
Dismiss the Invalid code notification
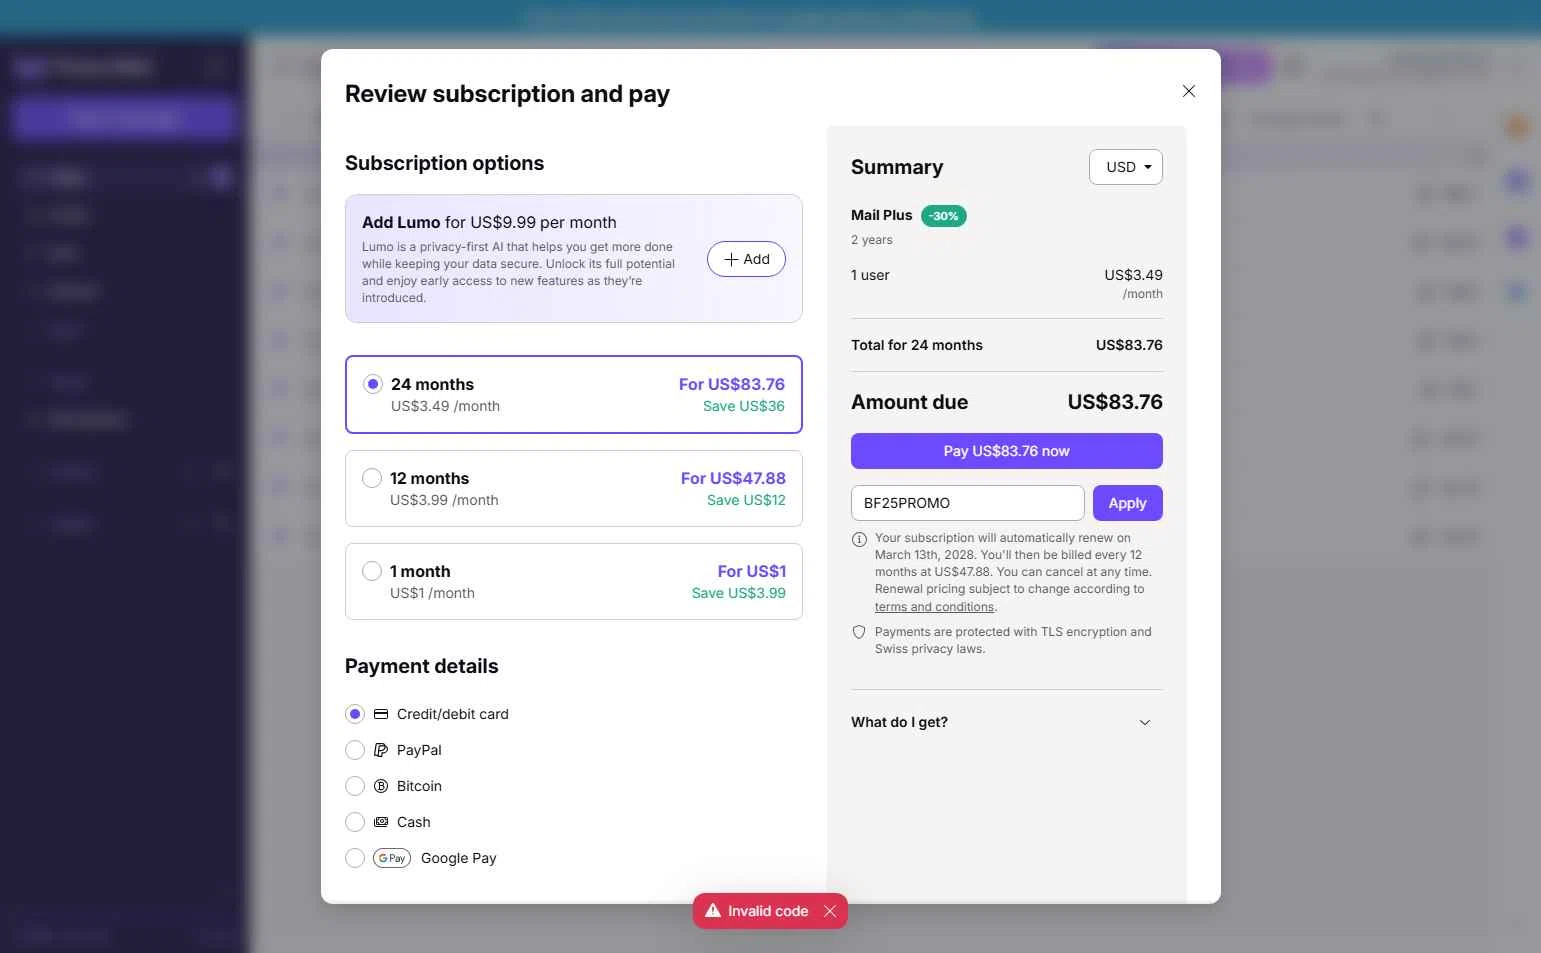click(x=830, y=911)
